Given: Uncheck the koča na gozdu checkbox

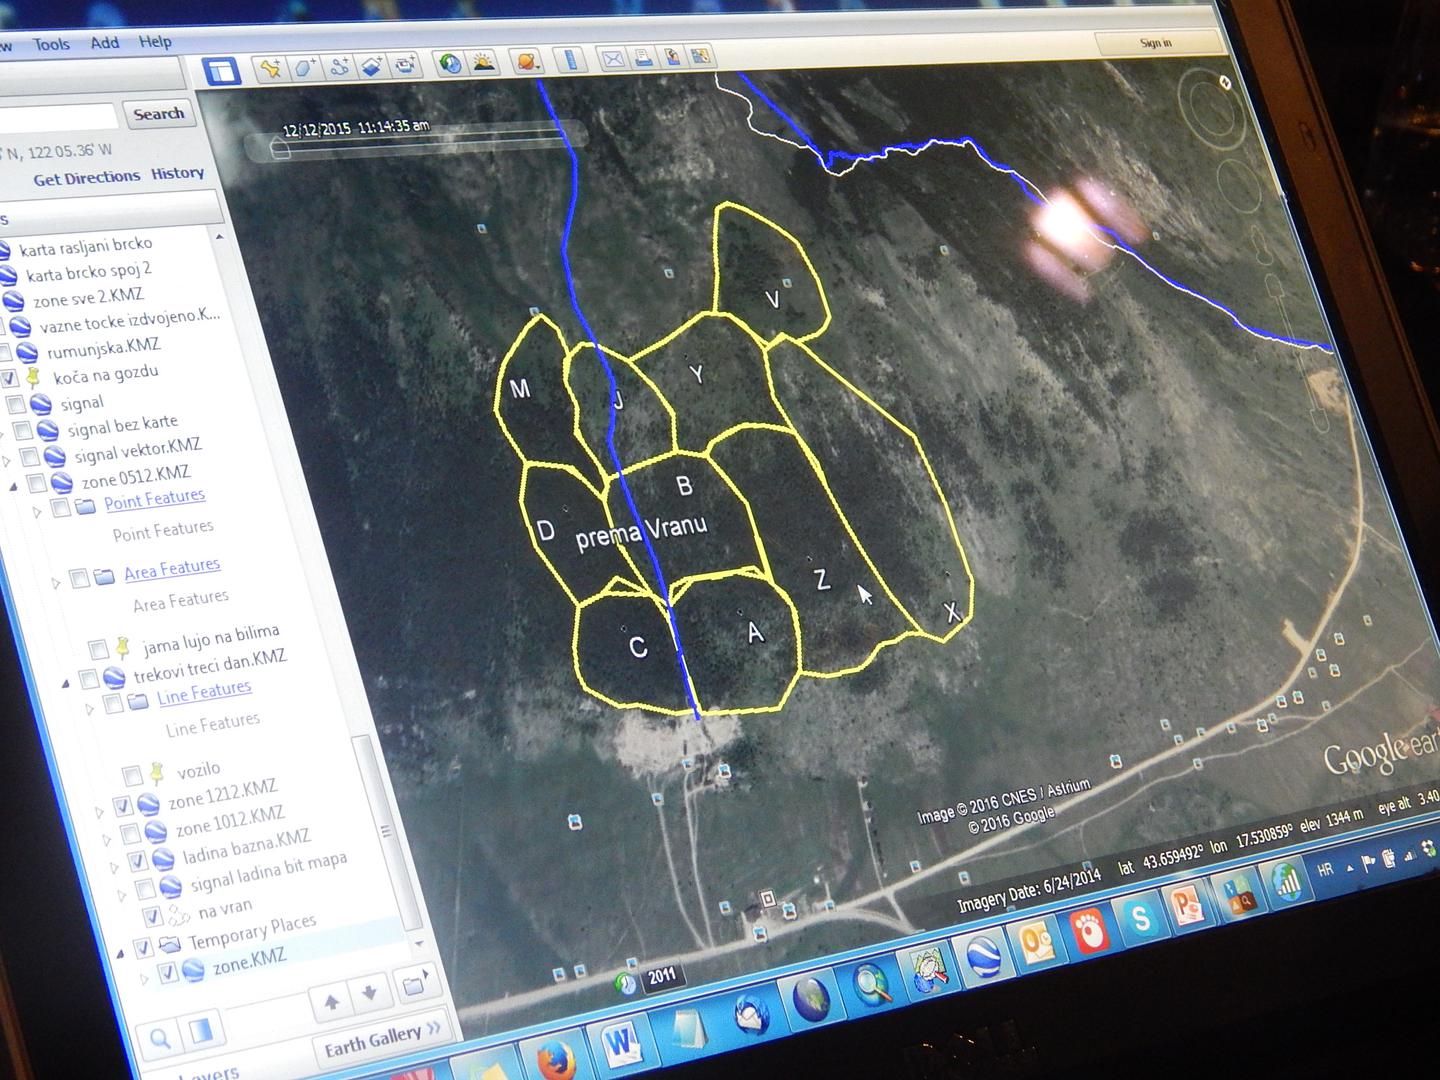Looking at the screenshot, I should (9, 379).
